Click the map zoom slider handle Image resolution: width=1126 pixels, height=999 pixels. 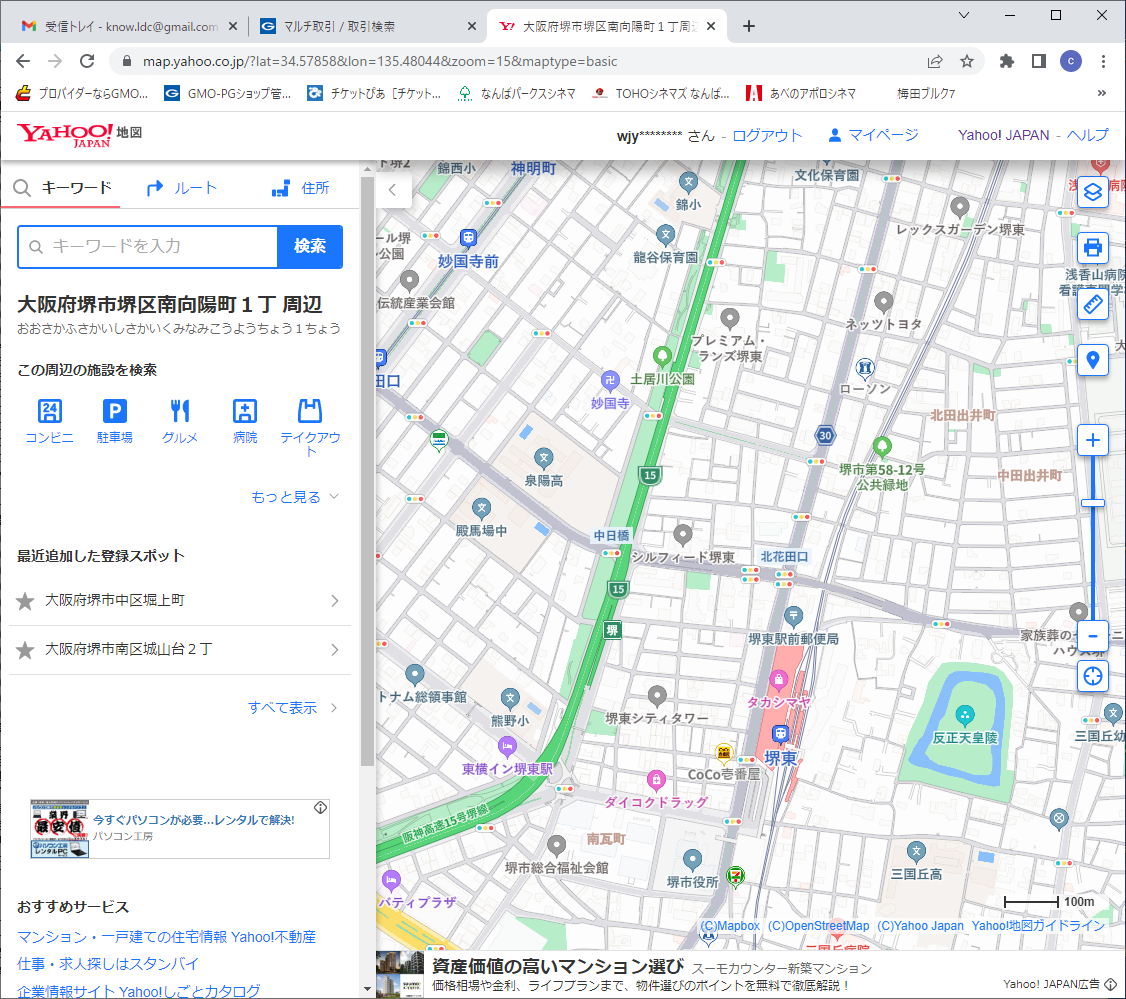pyautogui.click(x=1093, y=503)
